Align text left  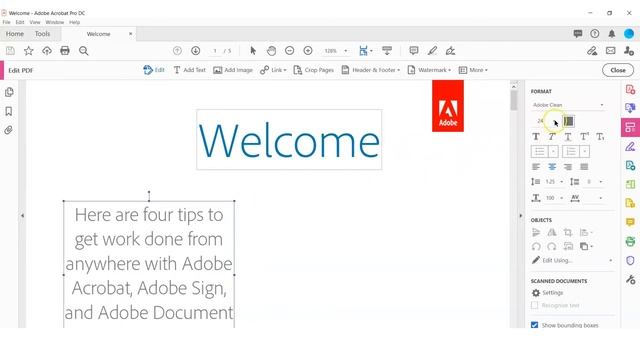click(x=536, y=167)
